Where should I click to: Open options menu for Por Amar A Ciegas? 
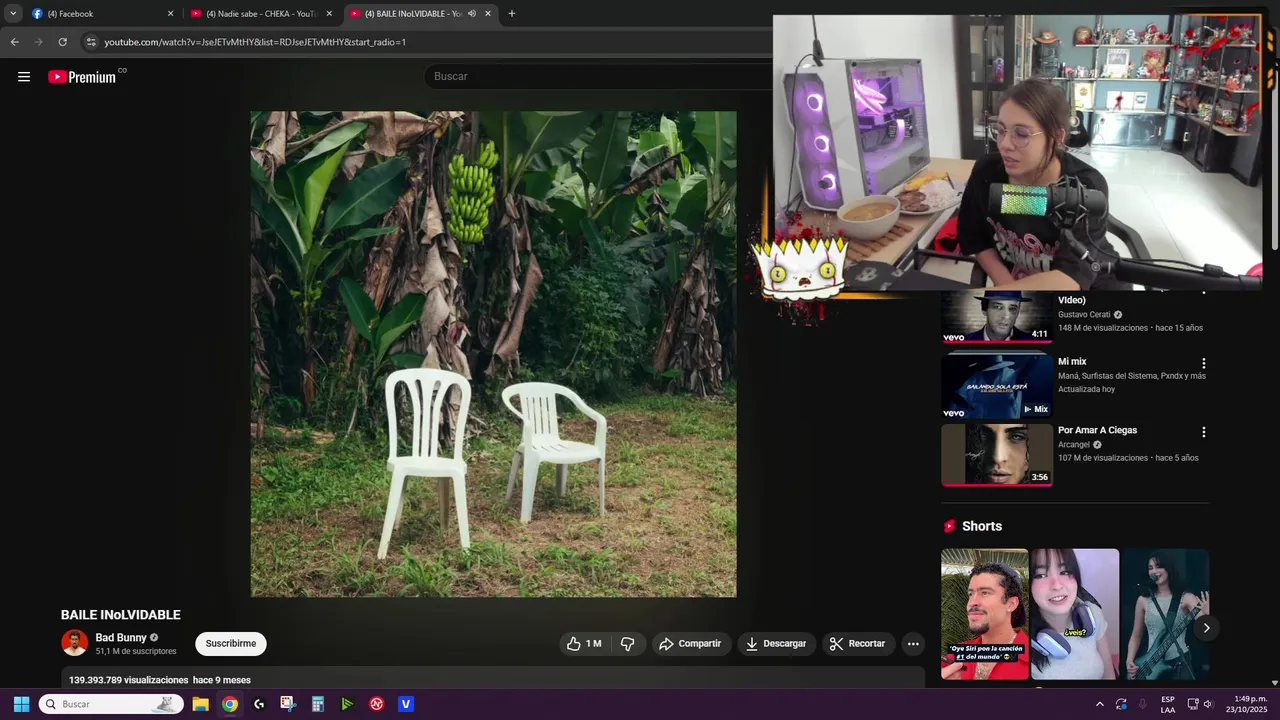point(1203,433)
